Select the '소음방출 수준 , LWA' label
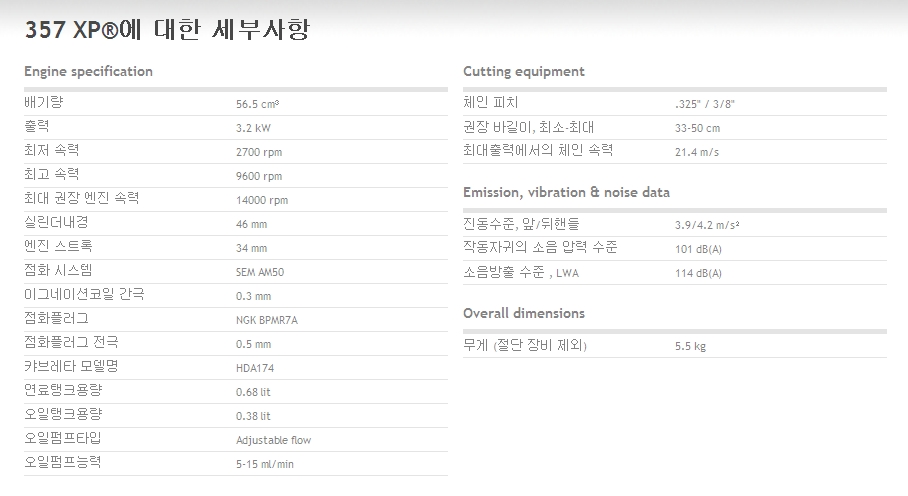 pos(521,272)
